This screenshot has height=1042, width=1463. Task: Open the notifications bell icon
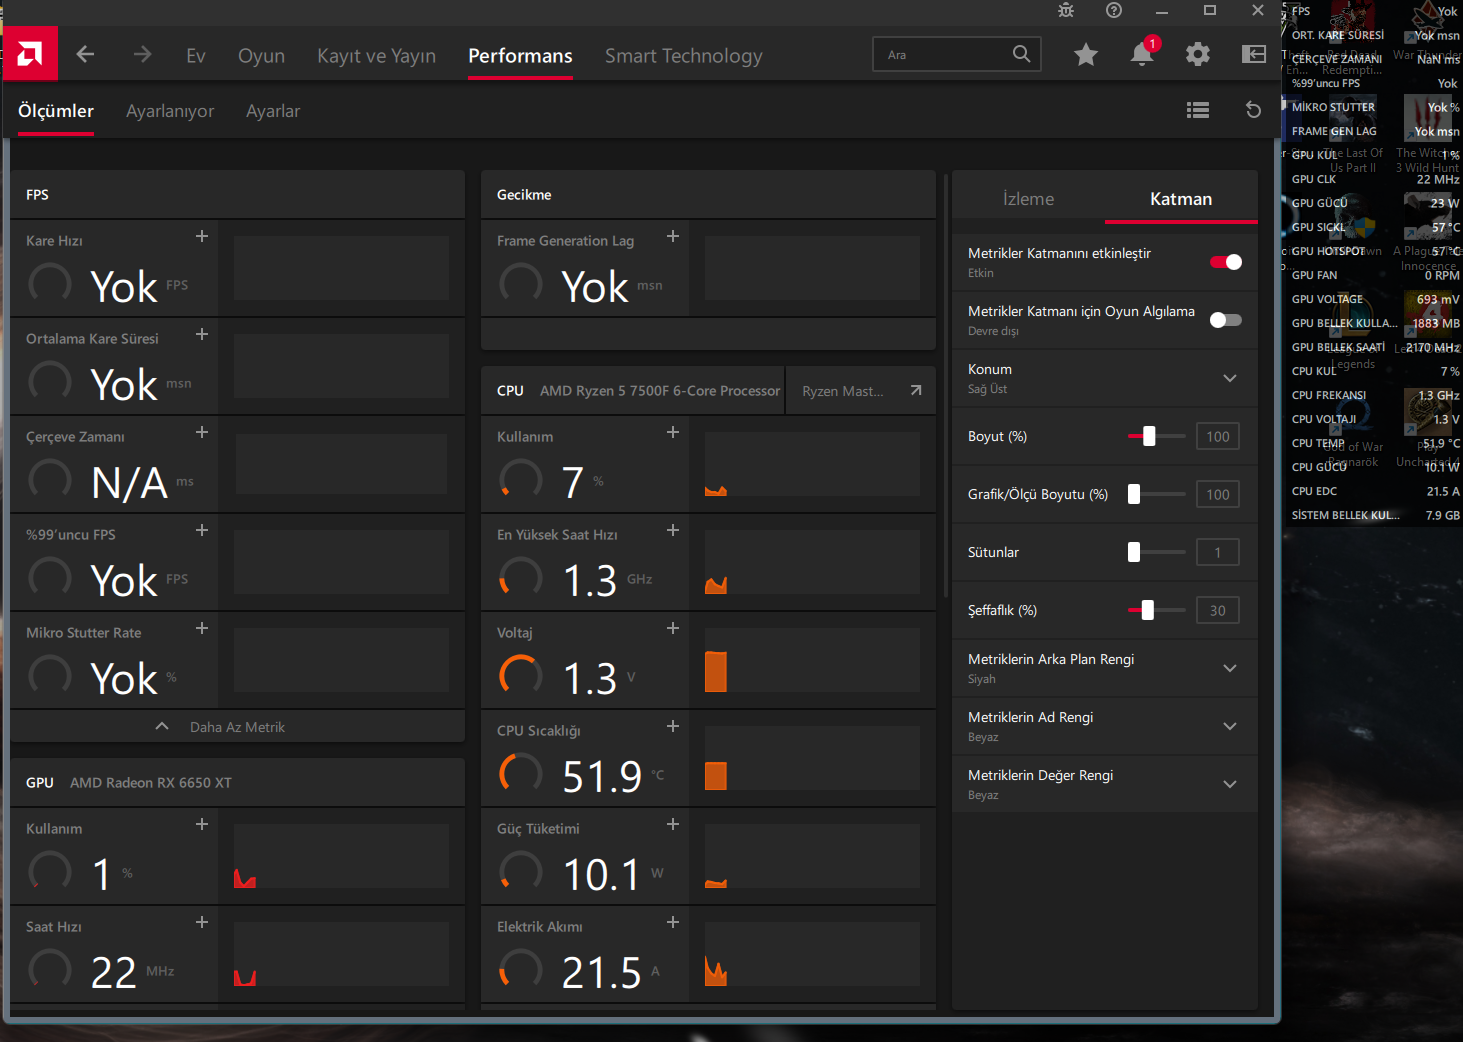click(1142, 54)
